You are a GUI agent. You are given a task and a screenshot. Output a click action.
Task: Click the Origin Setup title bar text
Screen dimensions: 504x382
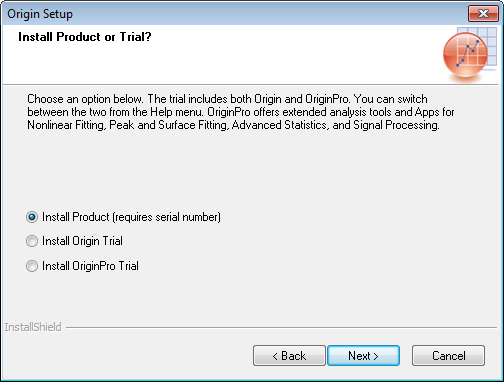pyautogui.click(x=40, y=14)
